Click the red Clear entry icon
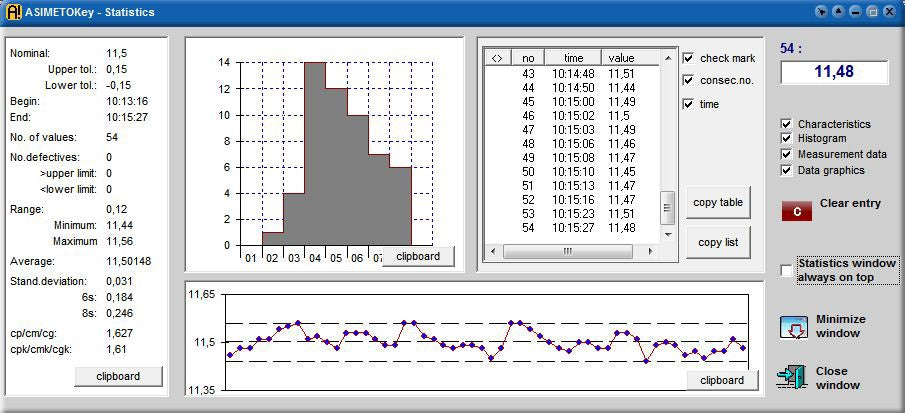The image size is (905, 413). coord(796,210)
